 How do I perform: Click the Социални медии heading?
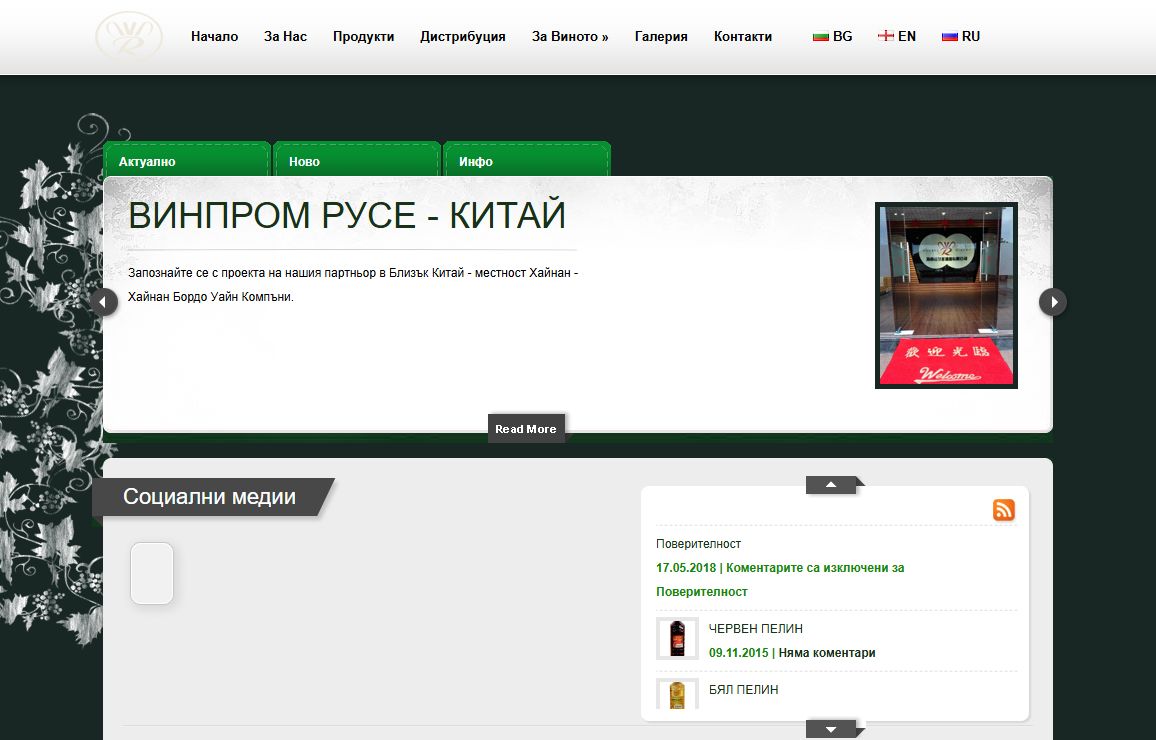pos(209,497)
